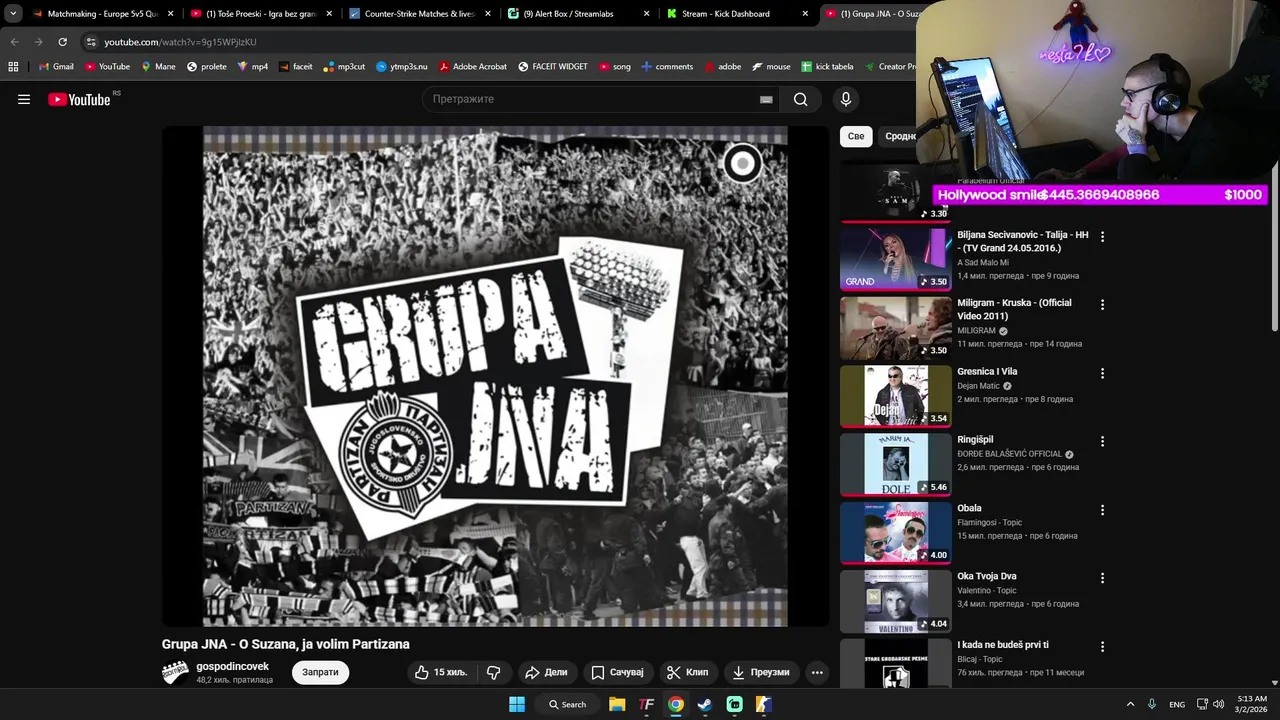Like the video with thumbs up
The image size is (1280, 720).
click(441, 672)
